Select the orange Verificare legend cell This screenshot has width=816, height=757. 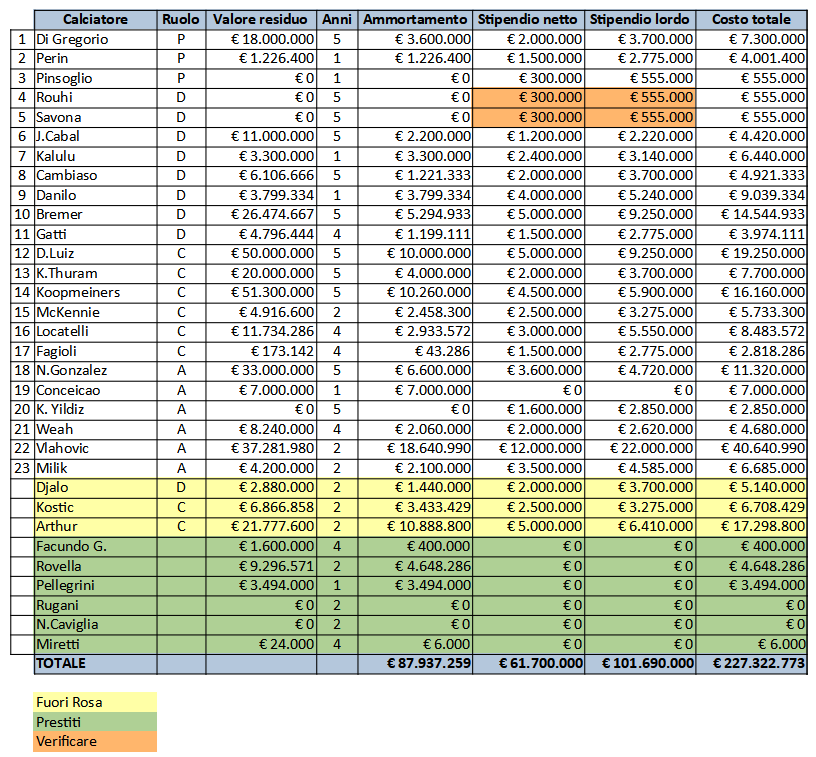coord(95,741)
